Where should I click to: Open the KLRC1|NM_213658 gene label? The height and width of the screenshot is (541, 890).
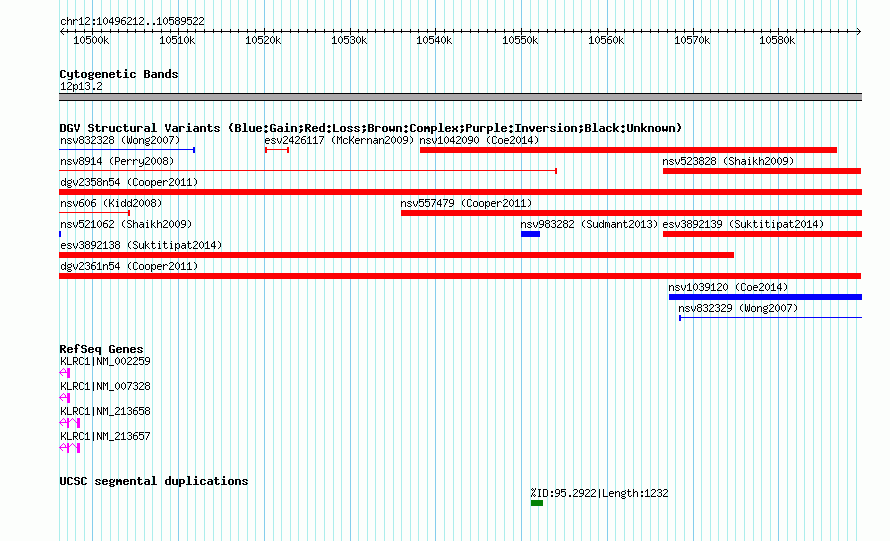tap(105, 411)
